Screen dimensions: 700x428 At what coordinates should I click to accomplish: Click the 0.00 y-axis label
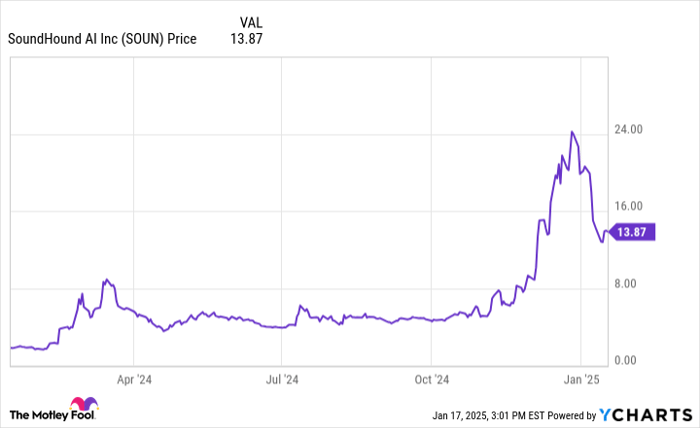pos(626,360)
